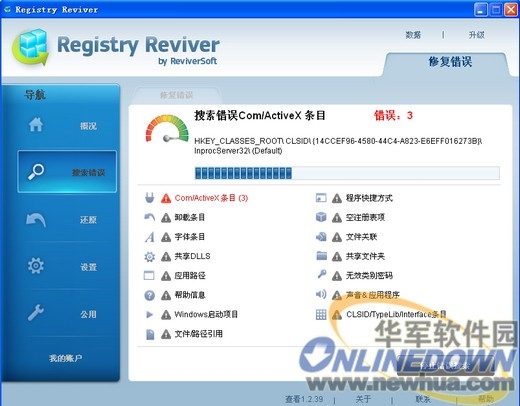
Task: Switch to the 修复错误 tab at top right
Action: 450,62
